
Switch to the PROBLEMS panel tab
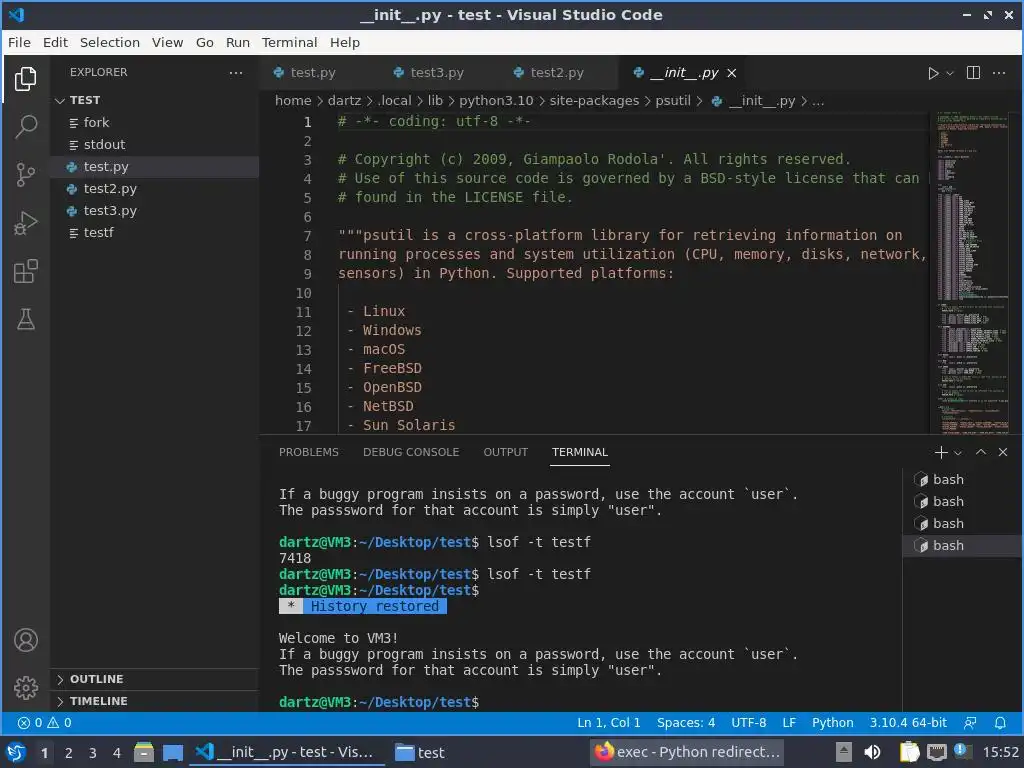pyautogui.click(x=309, y=452)
